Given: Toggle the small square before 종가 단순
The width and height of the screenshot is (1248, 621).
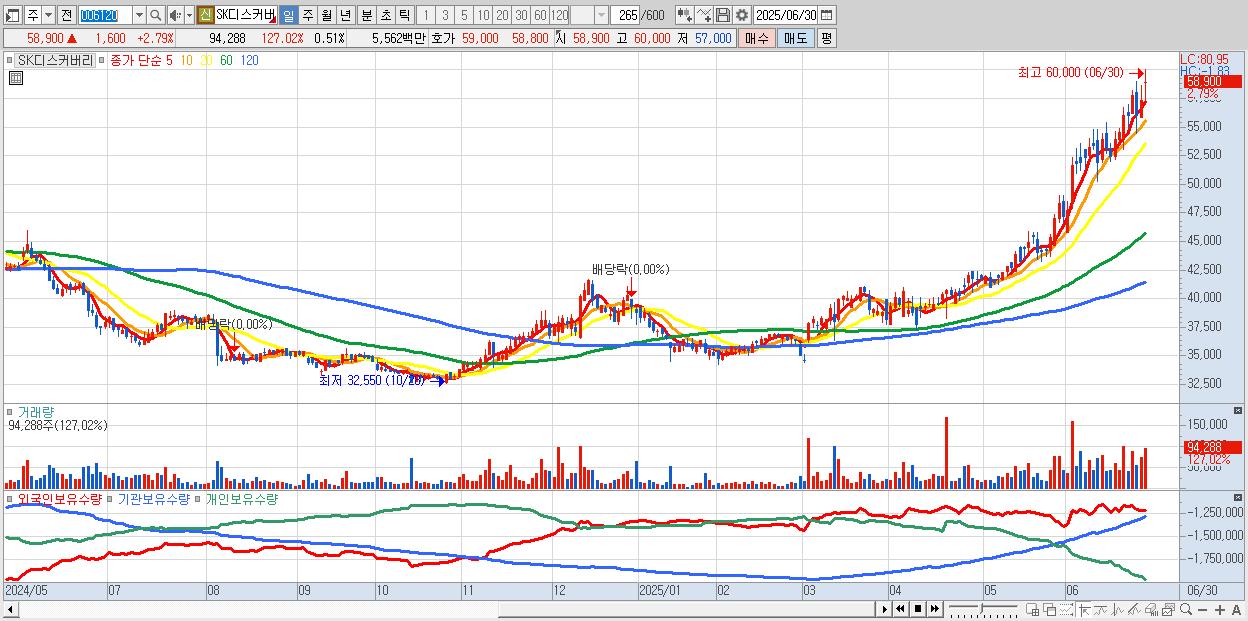Looking at the screenshot, I should tap(102, 60).
